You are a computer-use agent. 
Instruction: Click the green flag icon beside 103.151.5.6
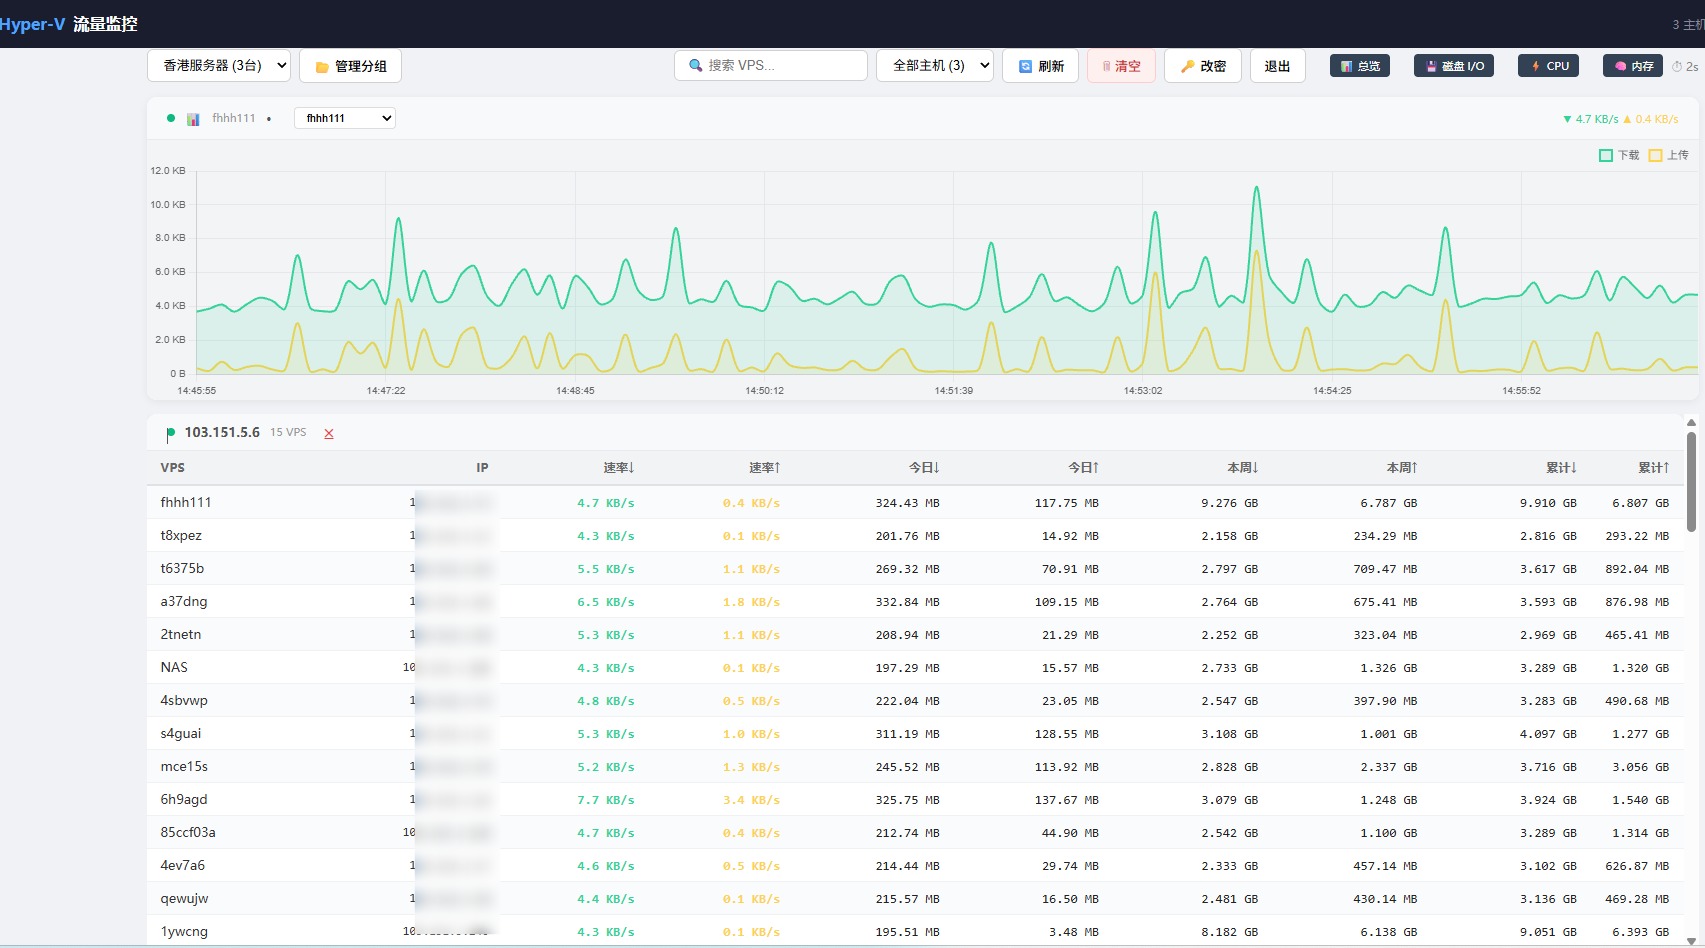[171, 433]
